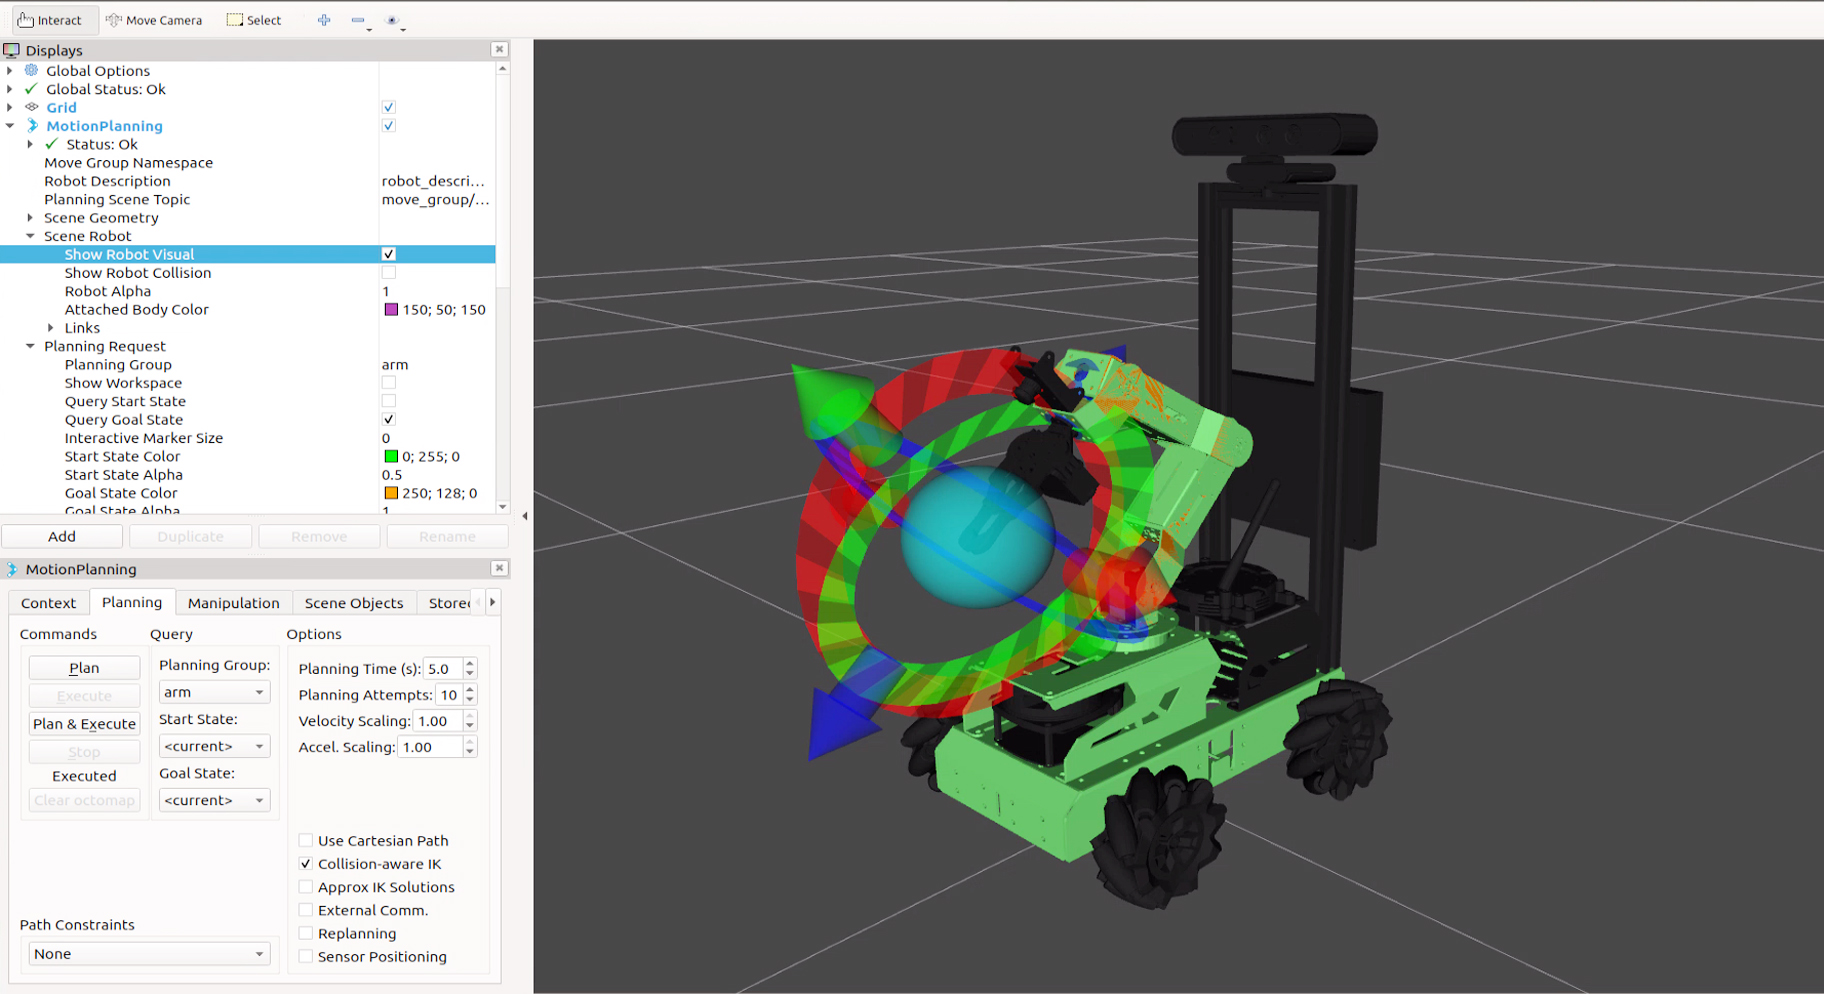Close the Displays panel
1824x994 pixels.
[x=499, y=49]
